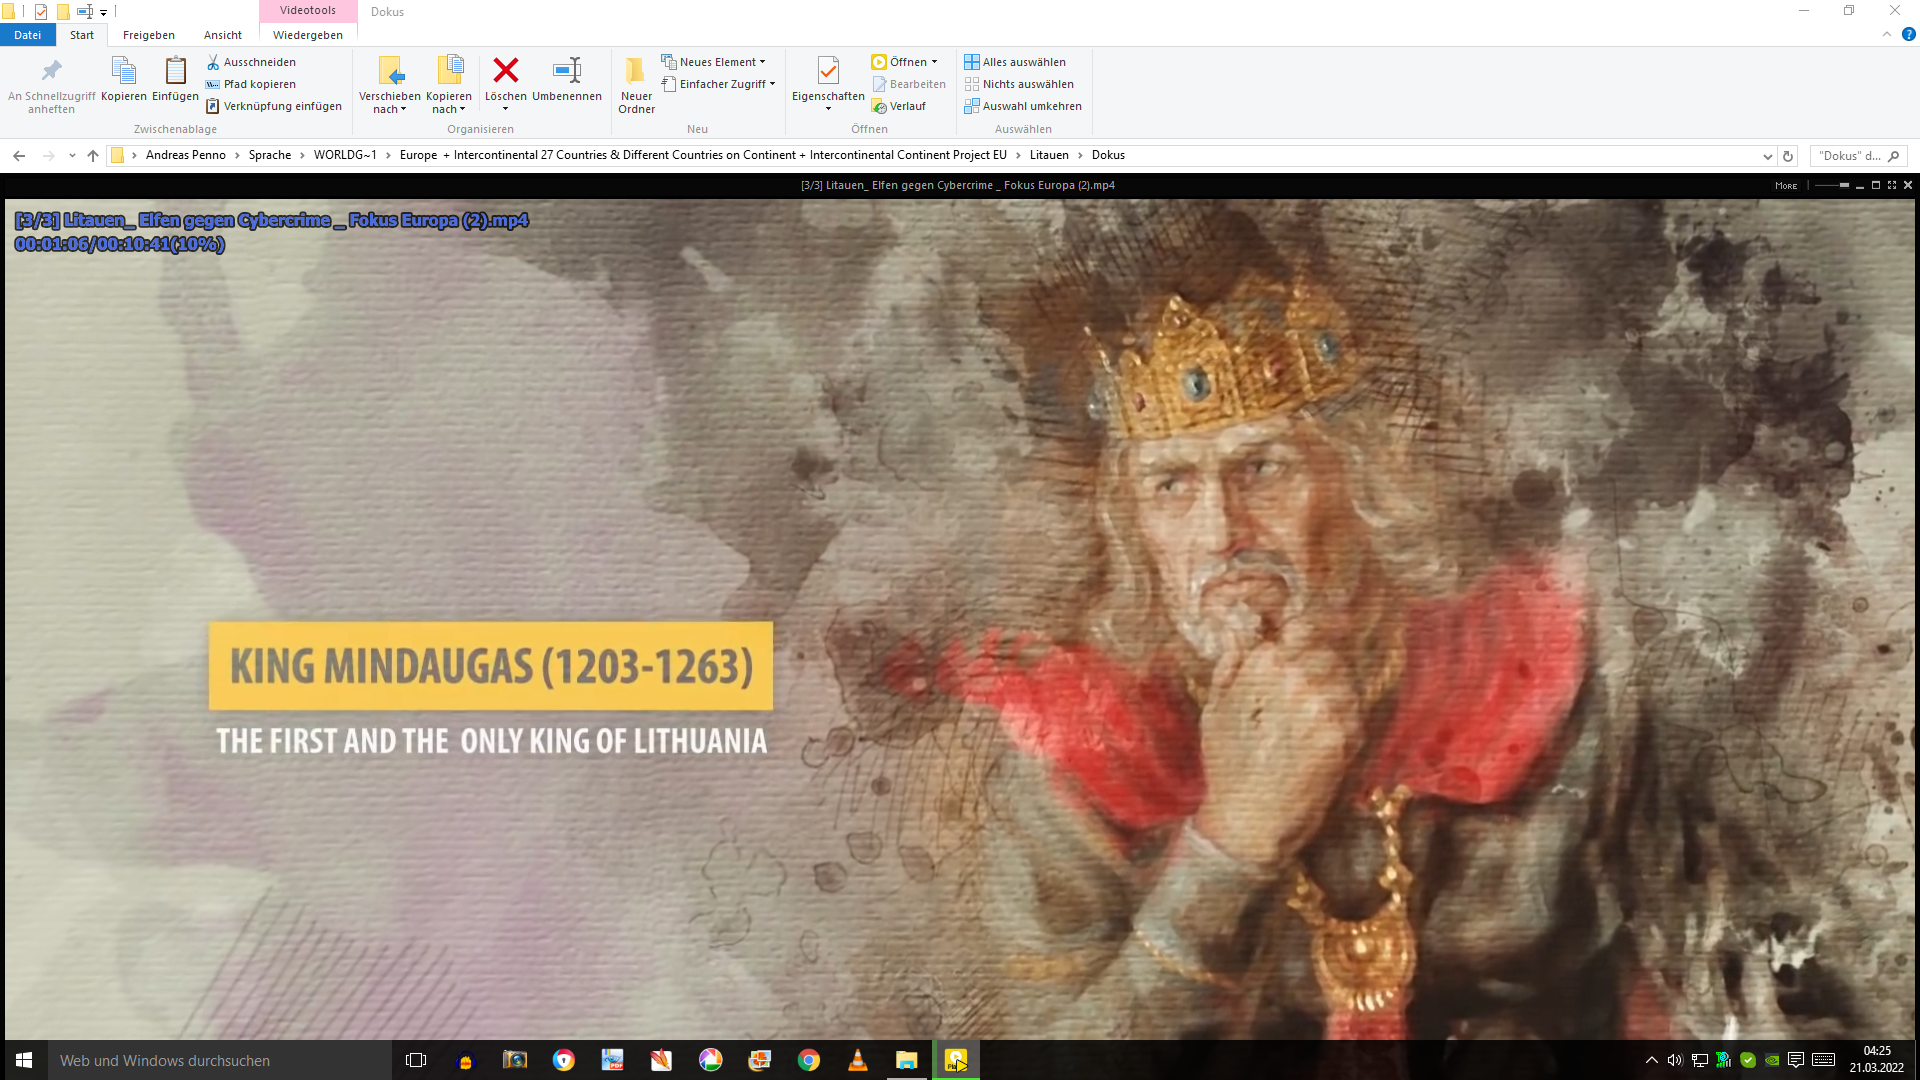This screenshot has height=1080, width=1920.
Task: Open the system volume speaker icon
Action: coord(1675,1060)
